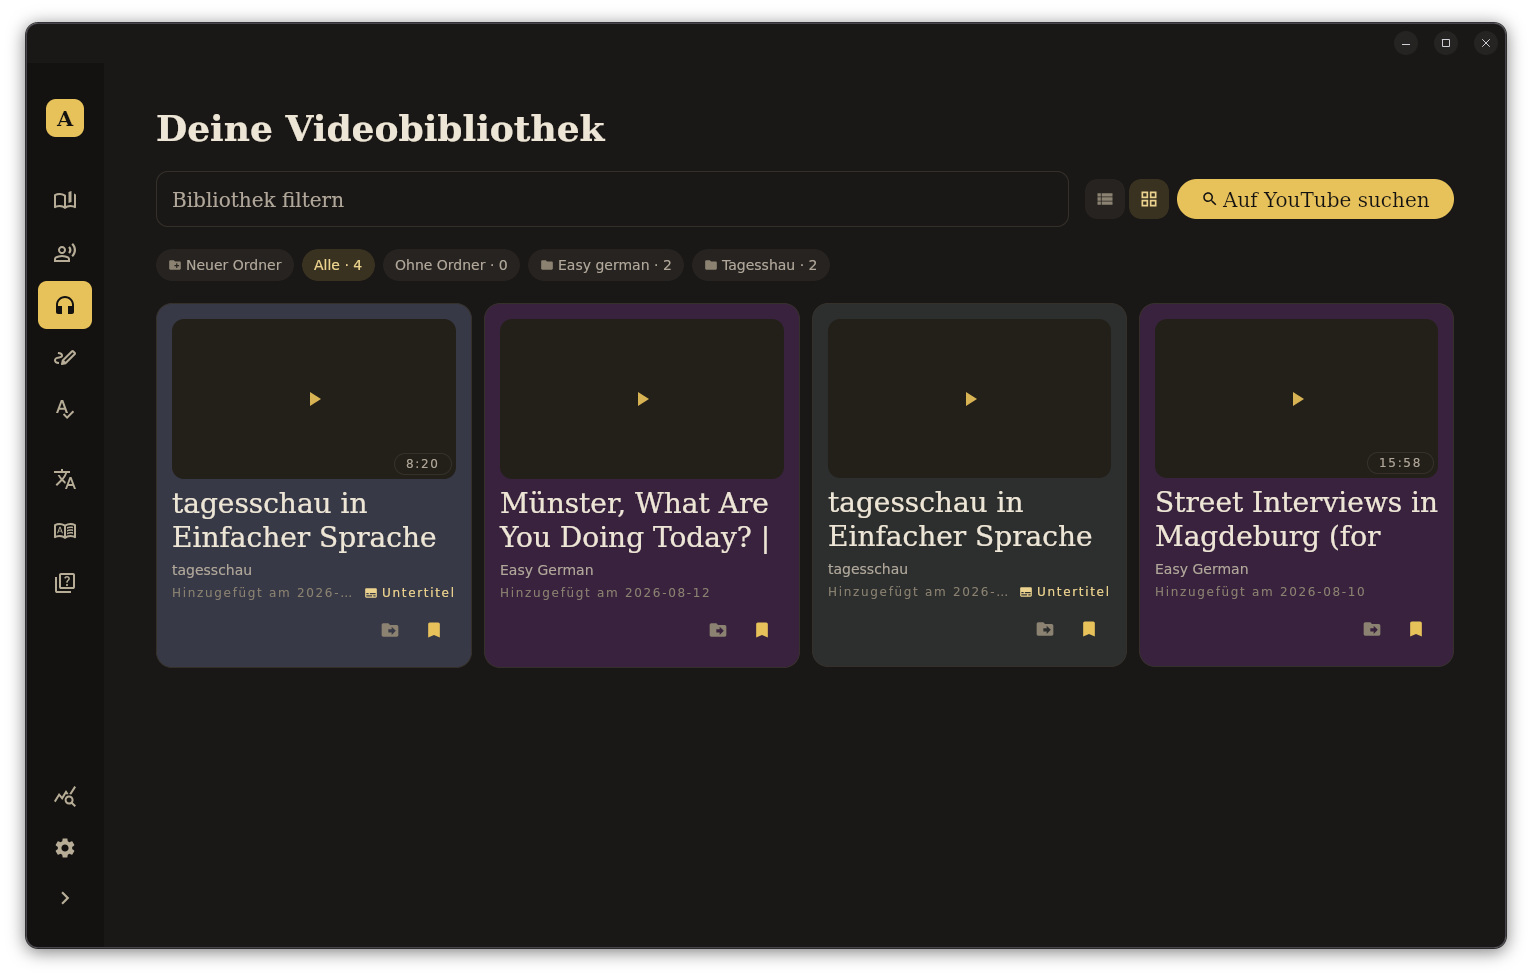Open the quiz question-mark icon in sidebar

click(65, 583)
